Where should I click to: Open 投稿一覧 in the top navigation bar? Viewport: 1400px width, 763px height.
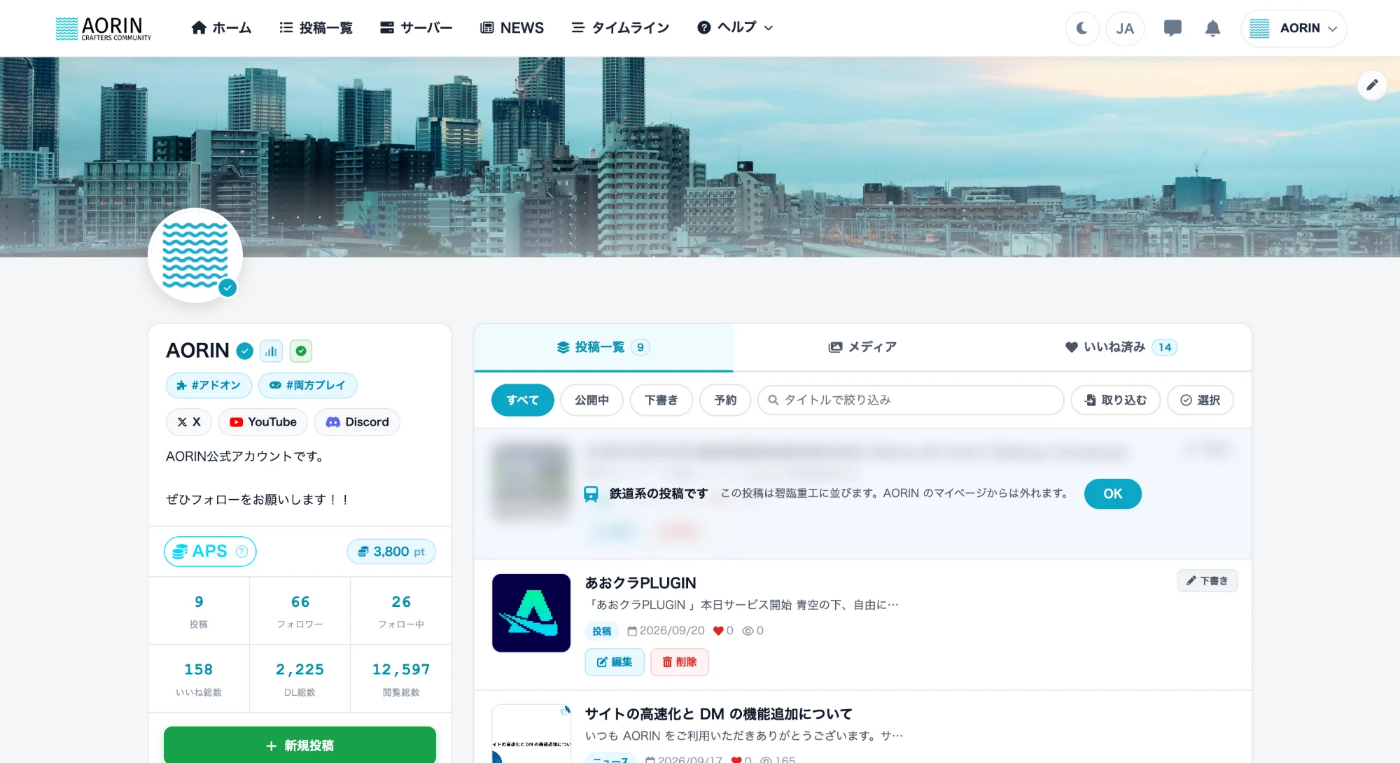point(316,28)
